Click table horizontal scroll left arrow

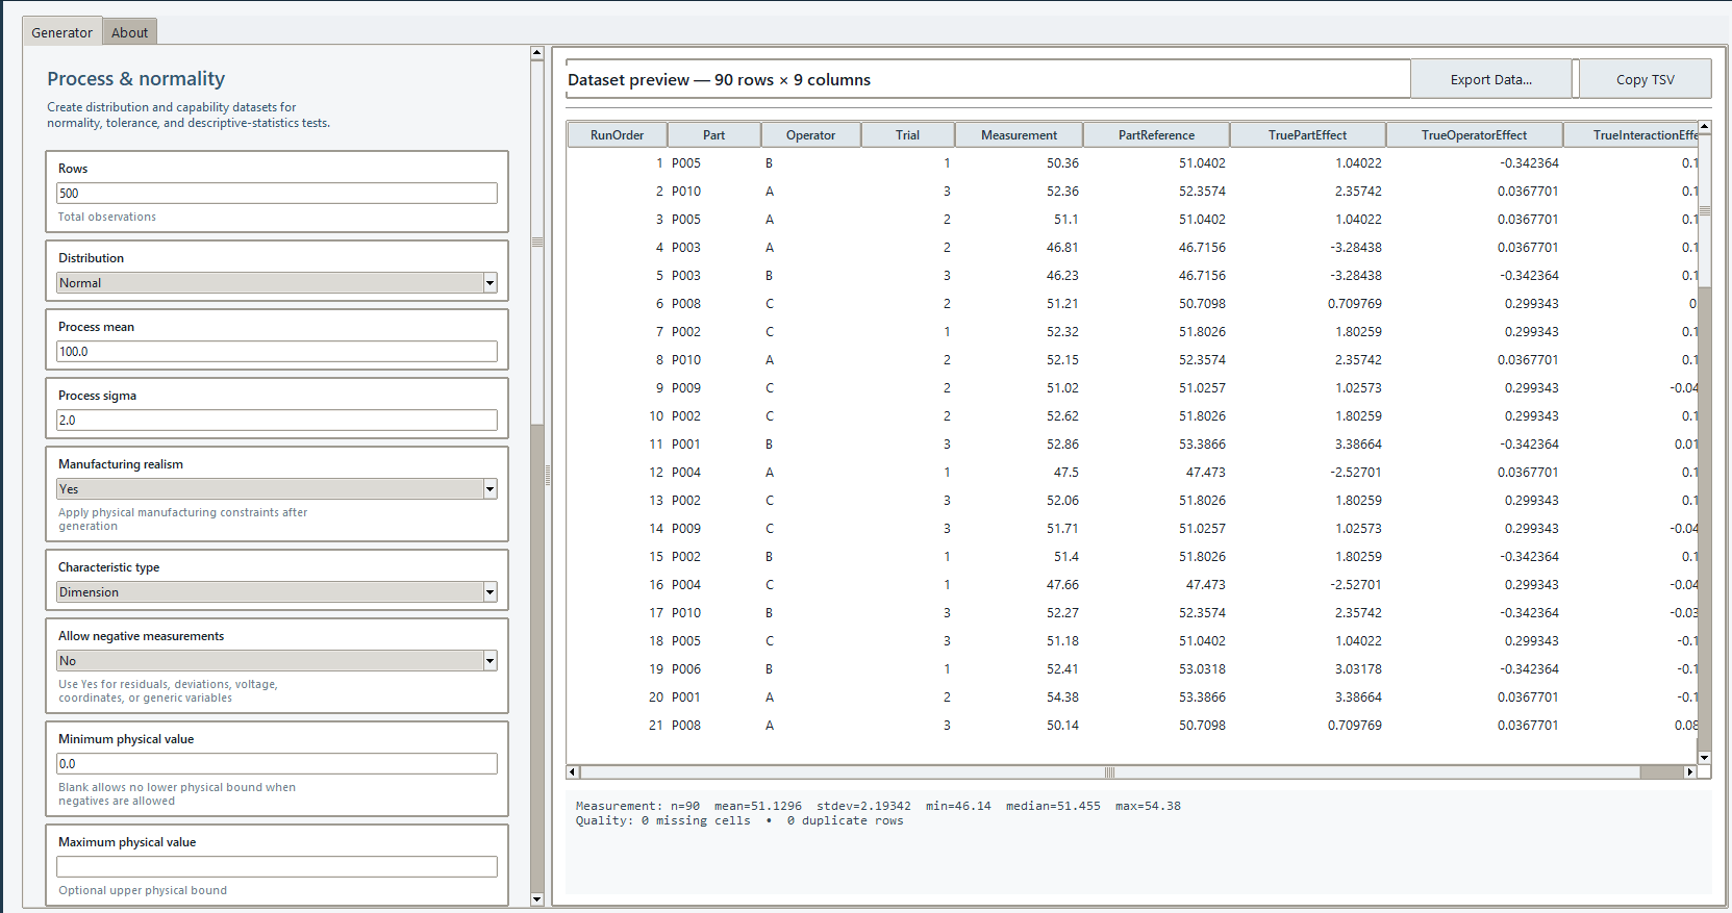point(573,772)
